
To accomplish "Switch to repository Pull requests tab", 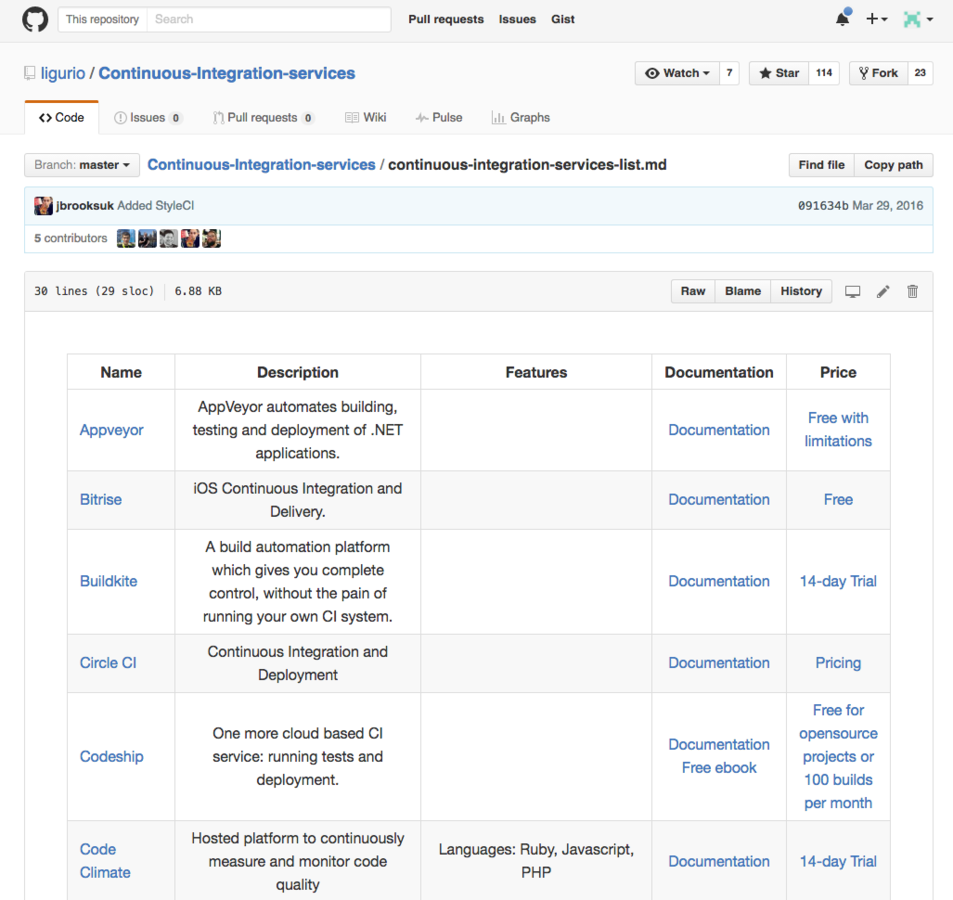I will coord(263,117).
